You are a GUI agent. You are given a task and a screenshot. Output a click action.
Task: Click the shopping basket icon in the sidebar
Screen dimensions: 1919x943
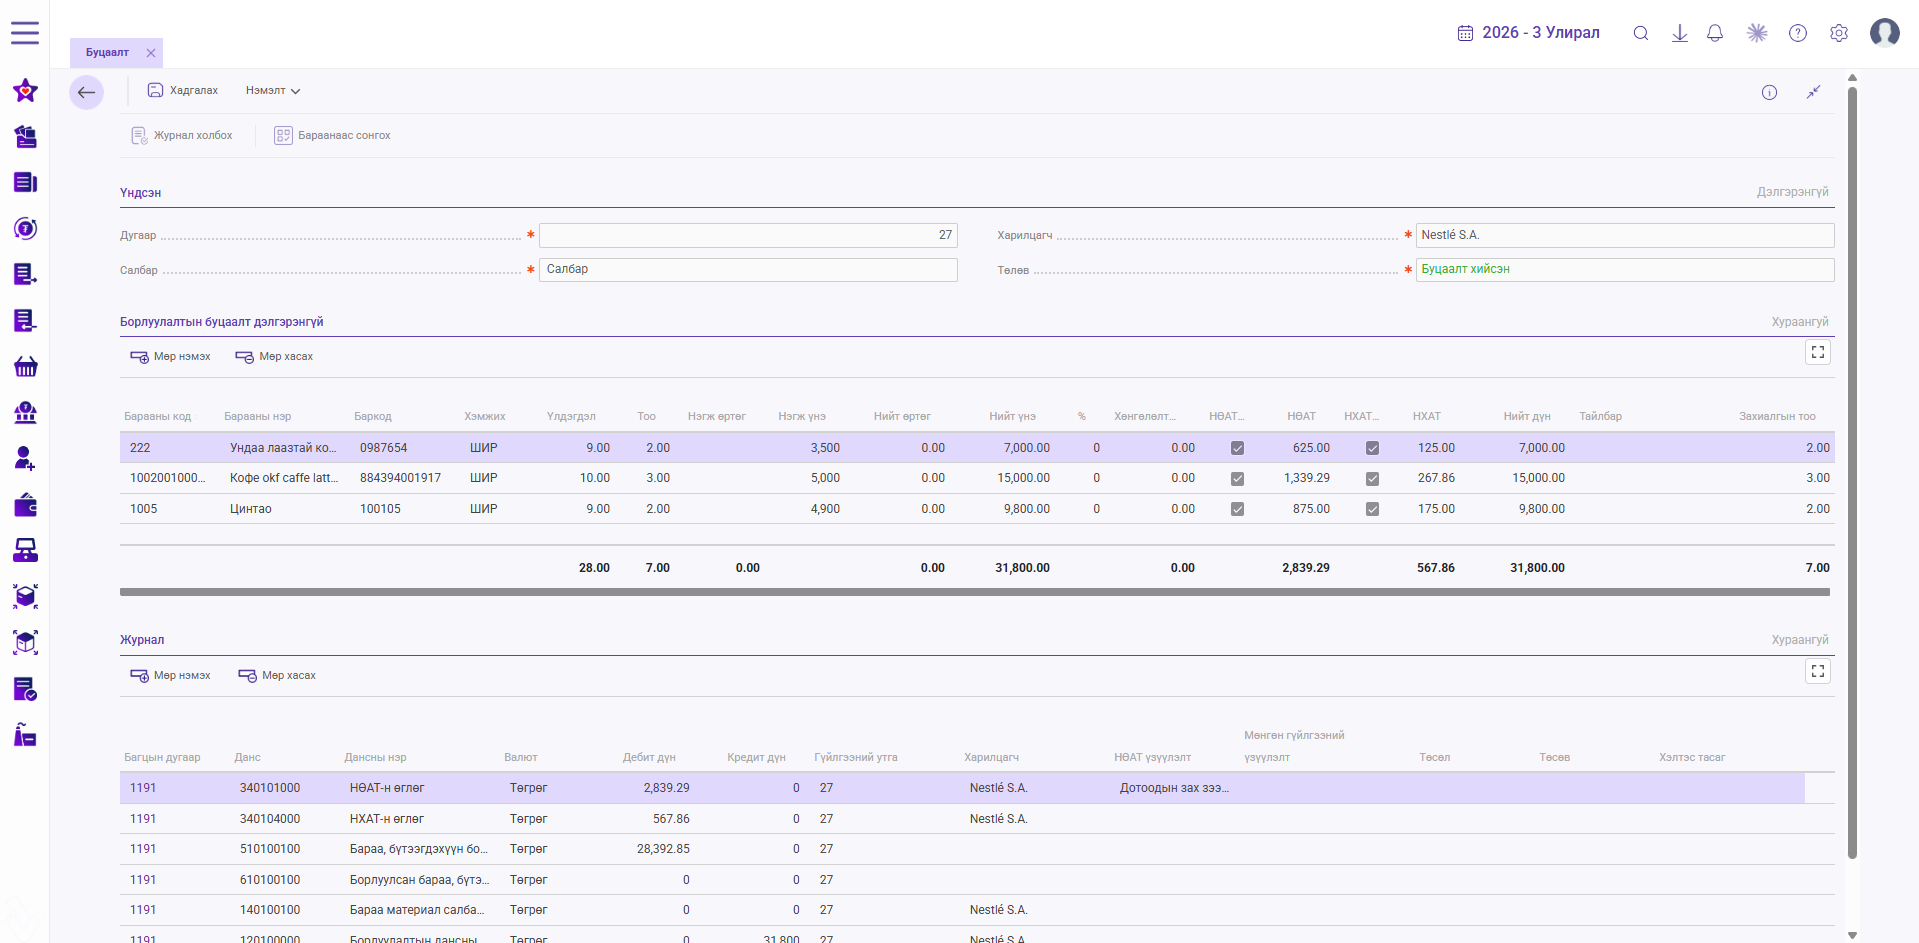coord(26,367)
